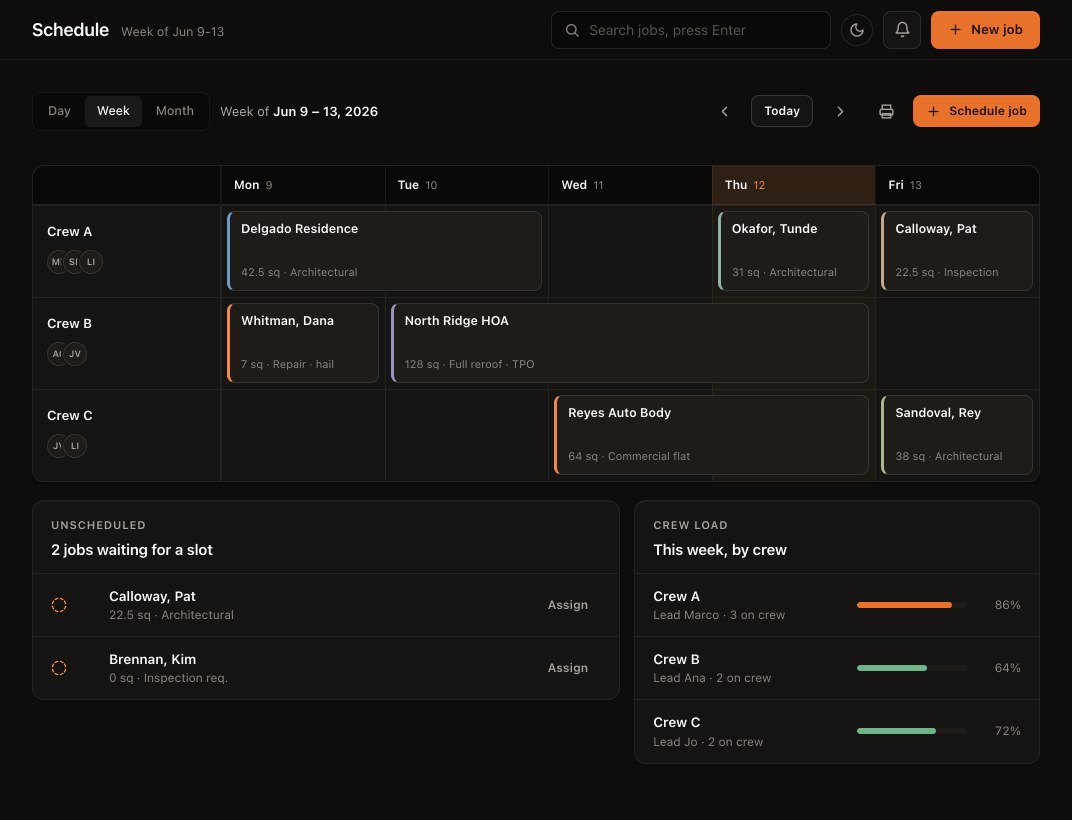The width and height of the screenshot is (1072, 820).
Task: Click 'Lead Marco · 3 on crew' text
Action: click(719, 615)
